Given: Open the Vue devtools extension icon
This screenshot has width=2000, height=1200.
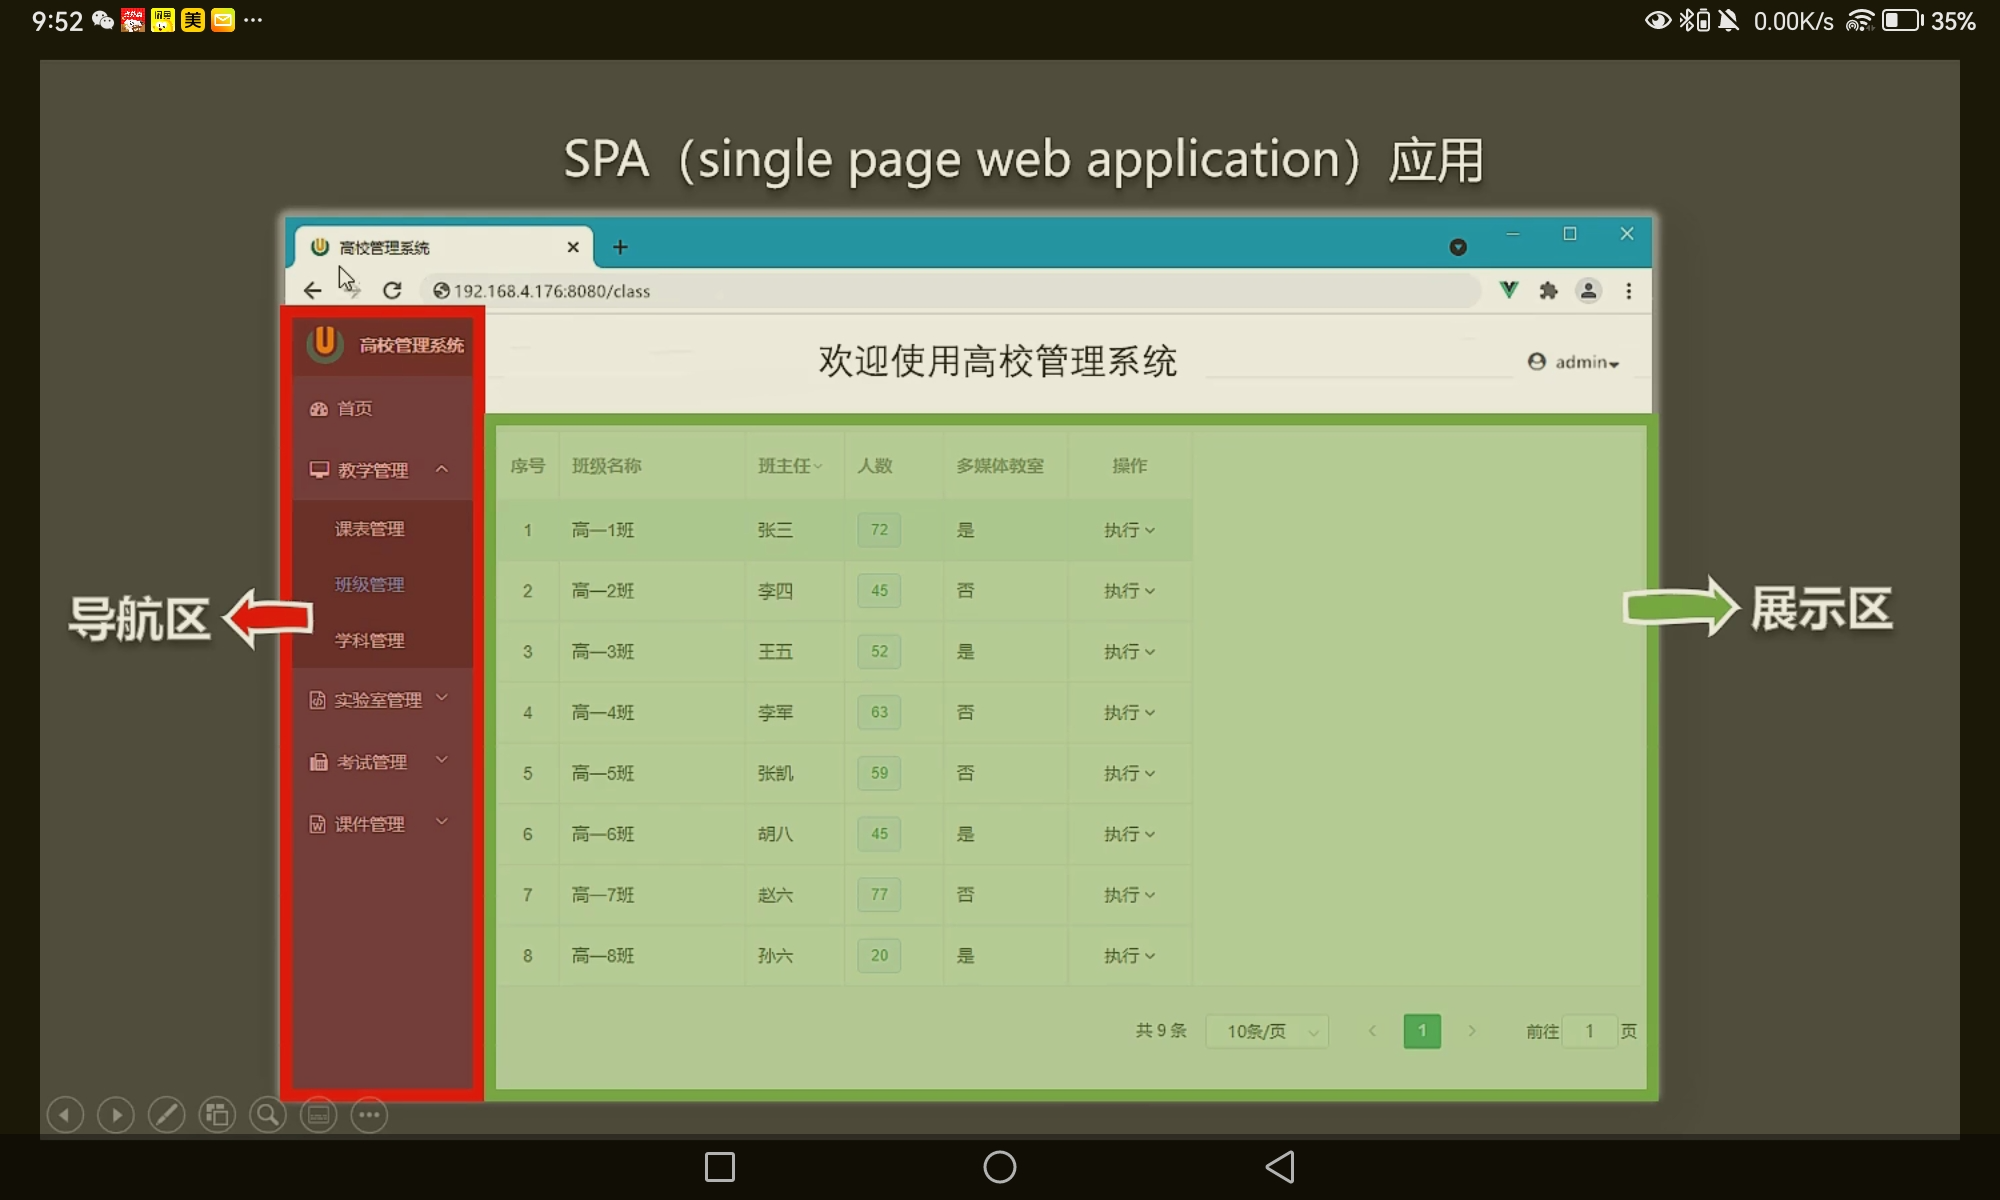Looking at the screenshot, I should (x=1509, y=290).
